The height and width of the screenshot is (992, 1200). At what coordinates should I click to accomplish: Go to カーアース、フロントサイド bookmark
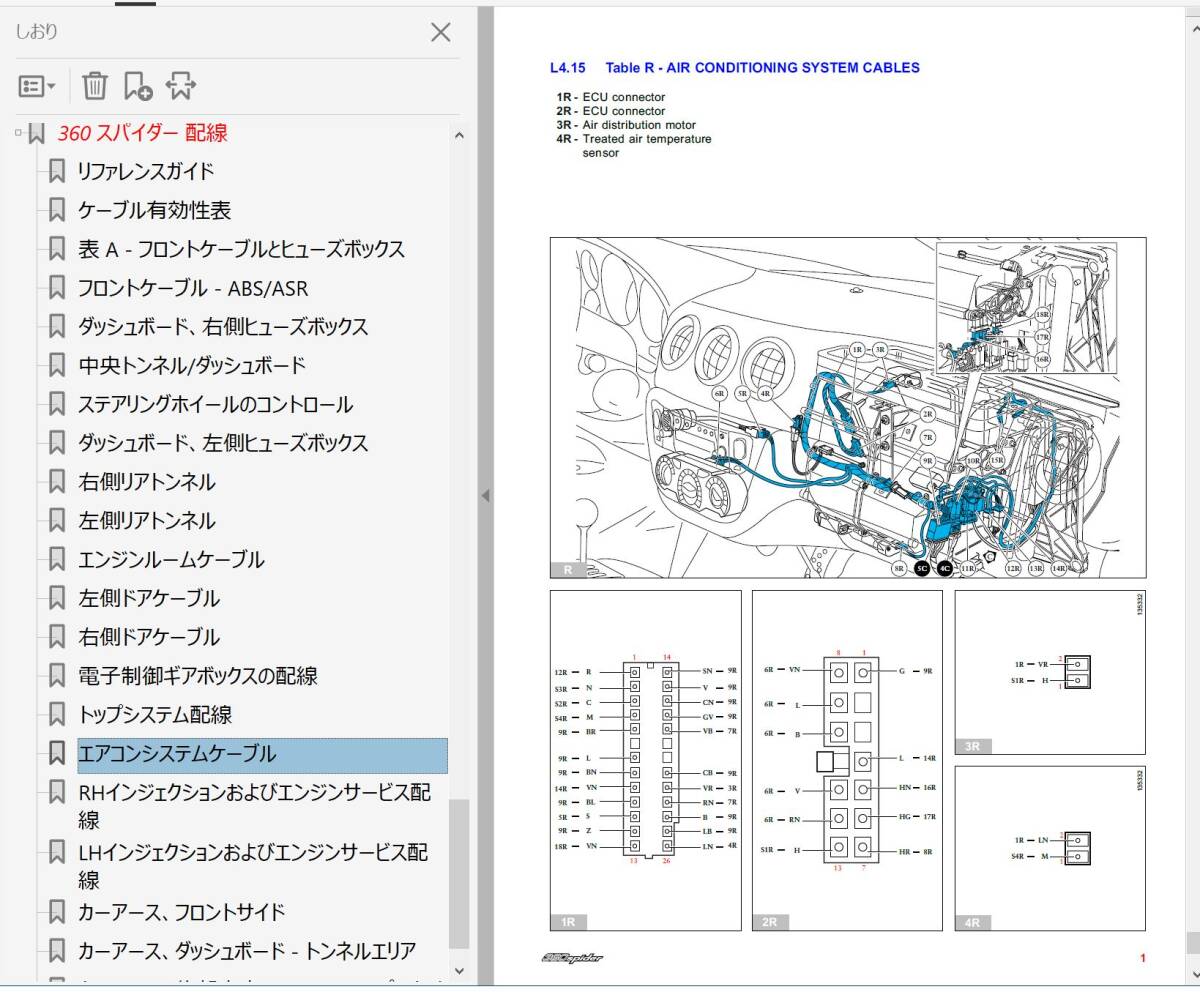point(182,912)
